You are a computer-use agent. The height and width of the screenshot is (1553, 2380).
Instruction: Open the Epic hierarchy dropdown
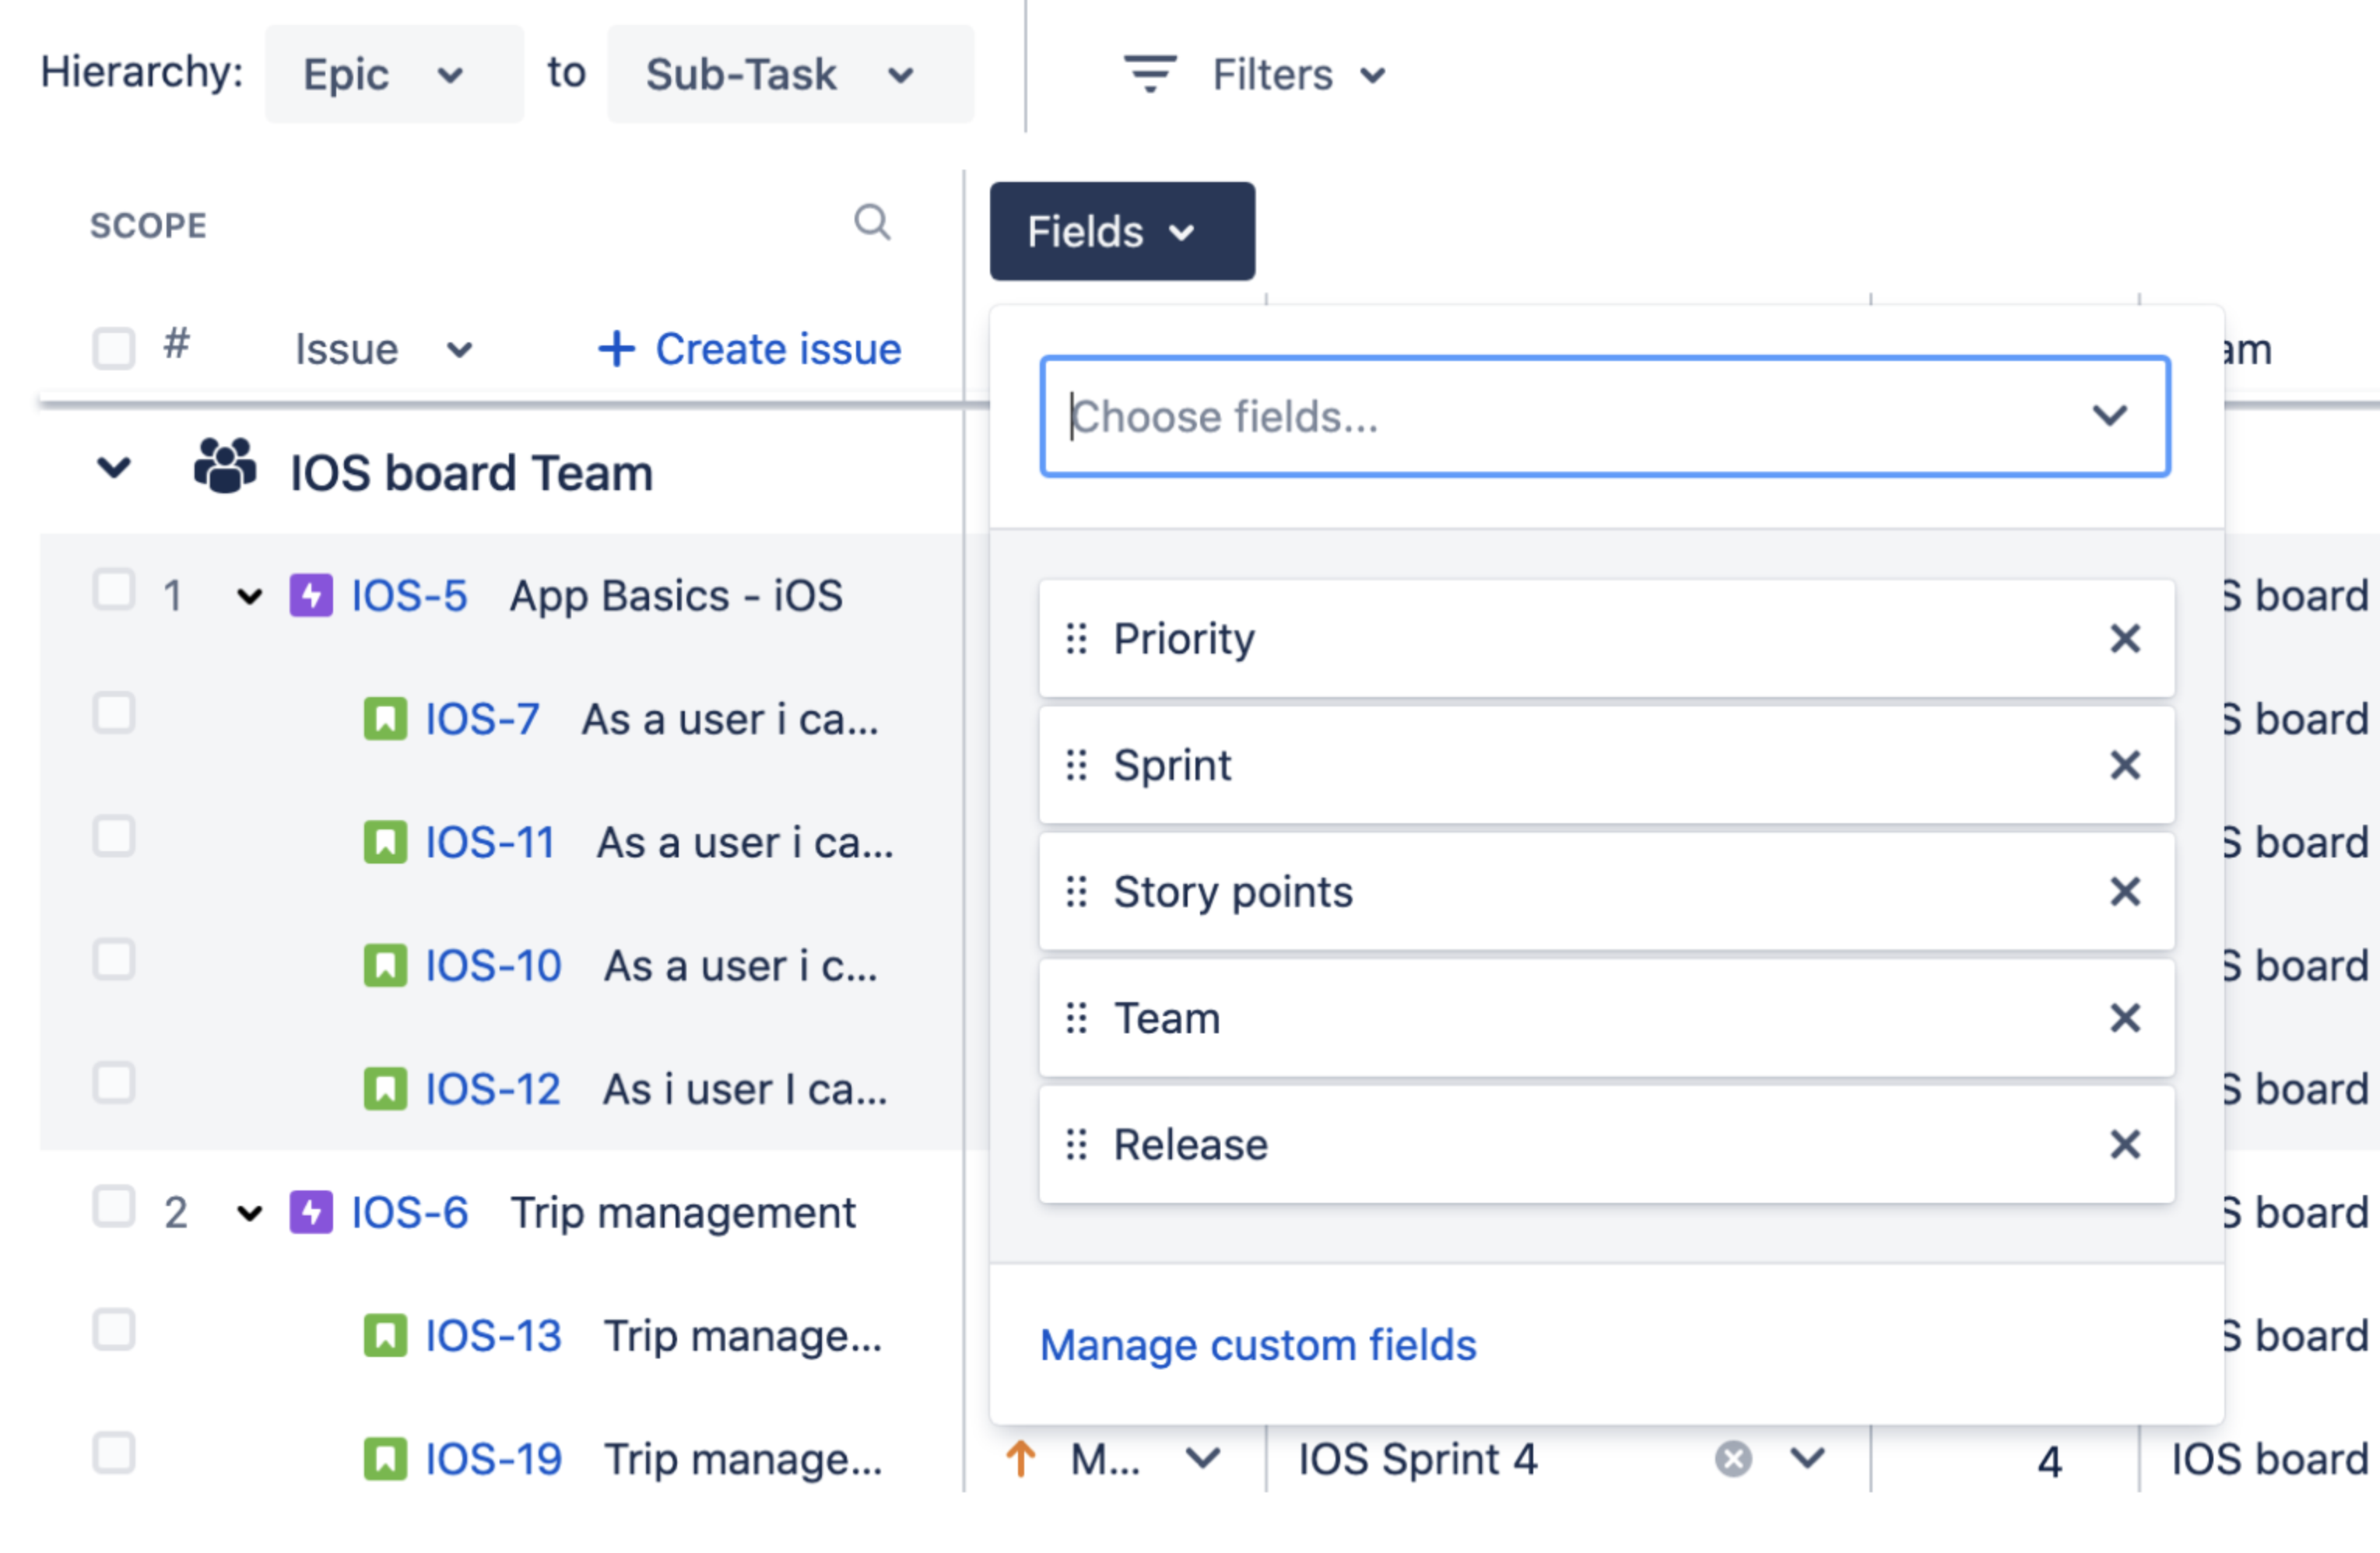tap(393, 74)
